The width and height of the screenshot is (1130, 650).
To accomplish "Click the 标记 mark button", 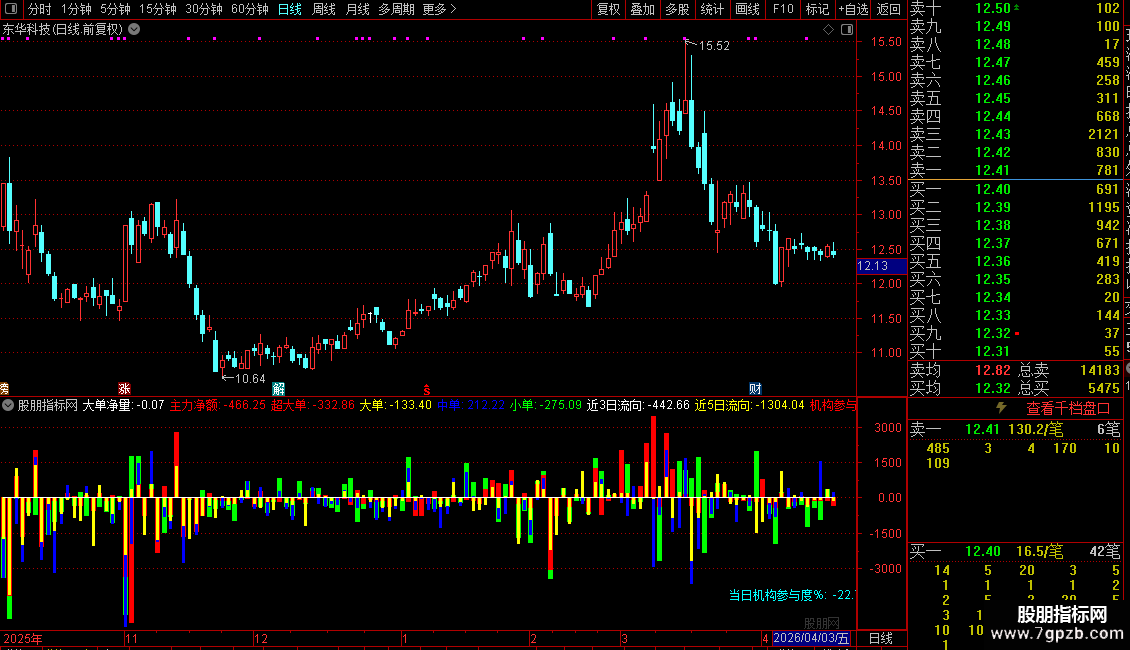I will click(x=817, y=9).
